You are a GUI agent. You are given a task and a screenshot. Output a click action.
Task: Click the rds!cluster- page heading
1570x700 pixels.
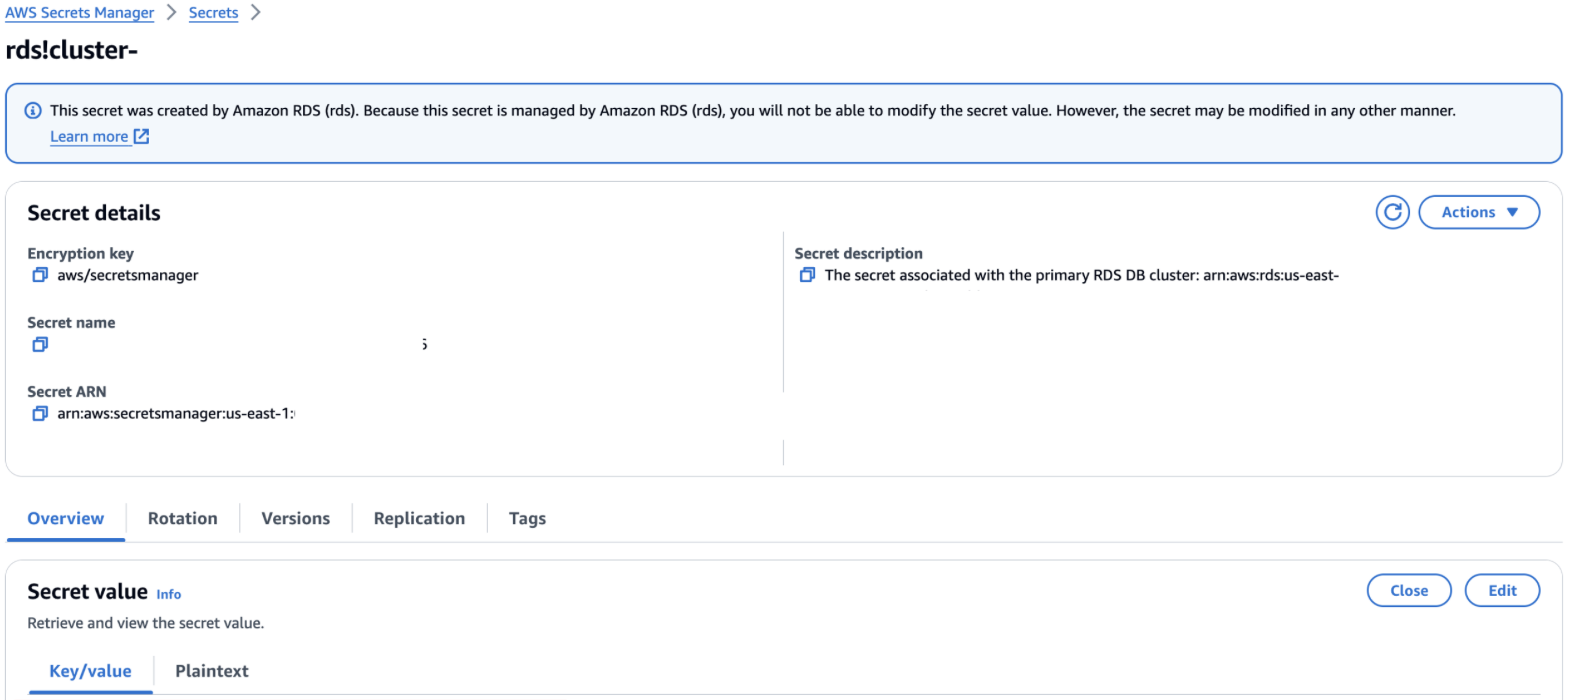coord(72,50)
